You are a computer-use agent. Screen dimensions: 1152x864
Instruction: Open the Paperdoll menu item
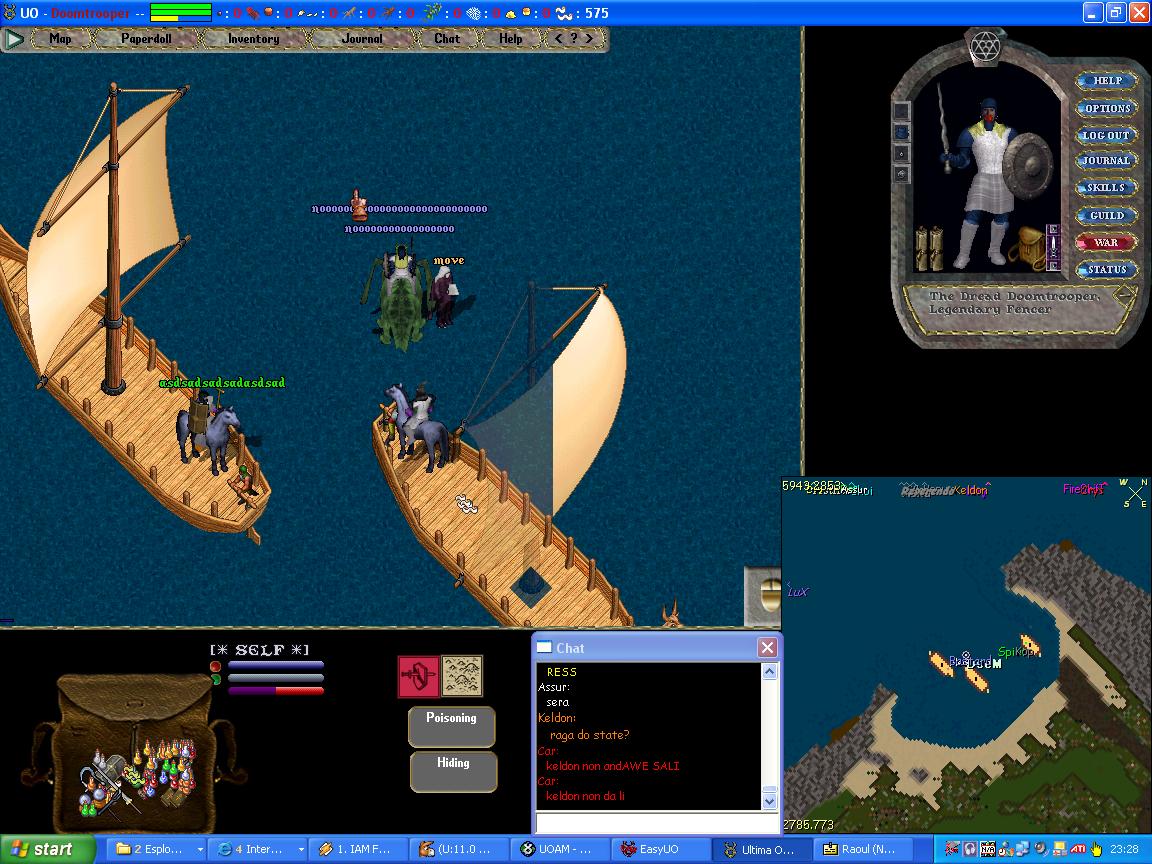(146, 39)
